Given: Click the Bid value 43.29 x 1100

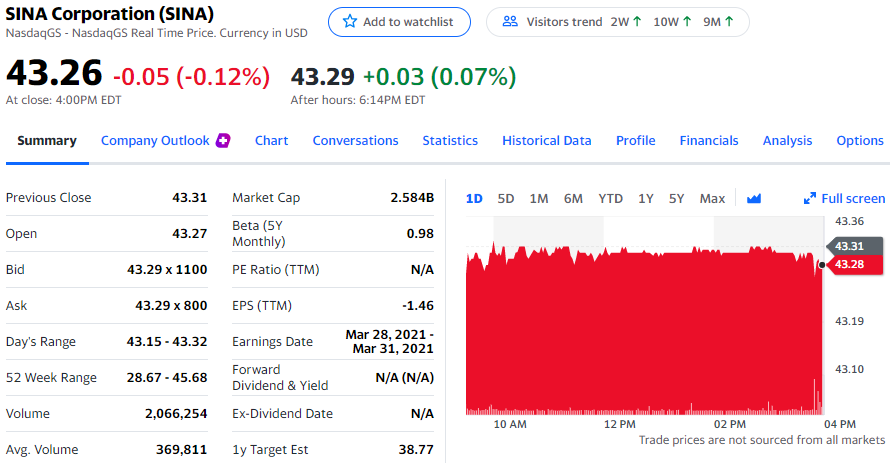Looking at the screenshot, I should point(167,270).
